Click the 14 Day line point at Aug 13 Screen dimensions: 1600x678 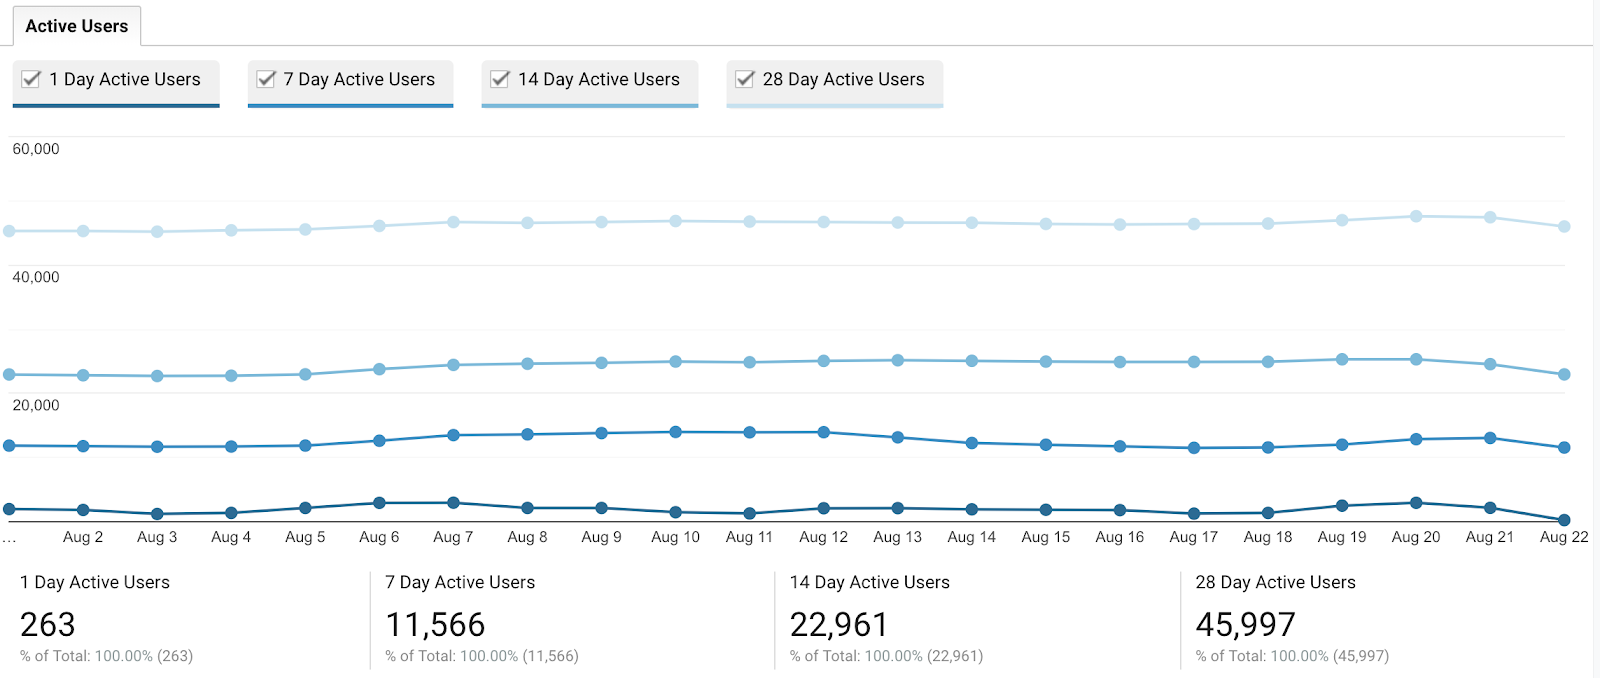click(x=898, y=360)
